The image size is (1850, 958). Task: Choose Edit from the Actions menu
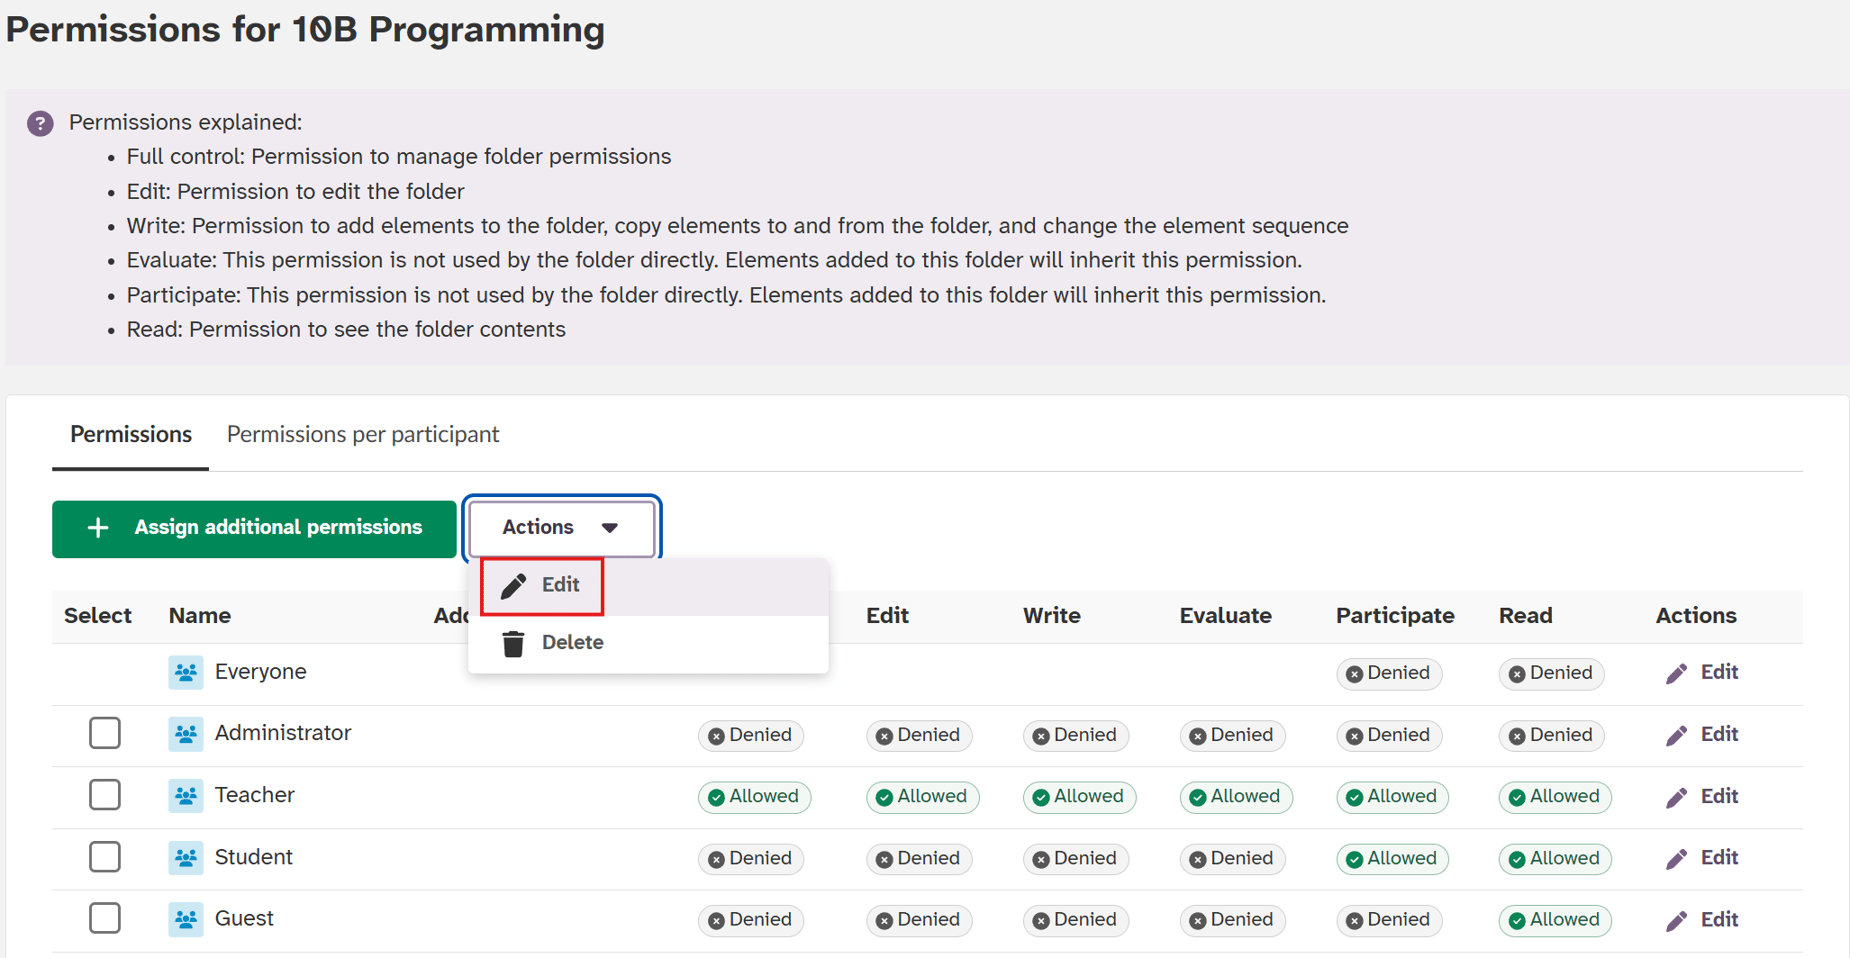[543, 585]
